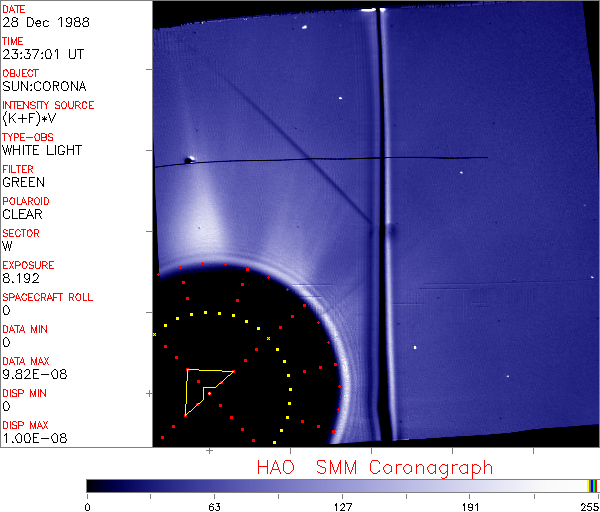Click the DATA MIN label
Viewport: 600px width, 512px height.
click(x=25, y=329)
